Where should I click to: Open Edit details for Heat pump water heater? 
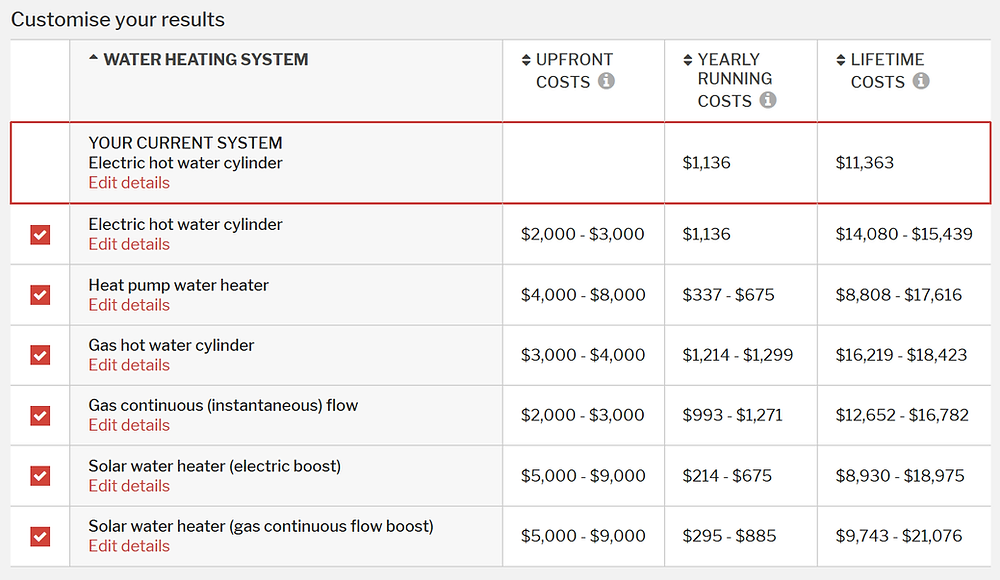tap(129, 305)
